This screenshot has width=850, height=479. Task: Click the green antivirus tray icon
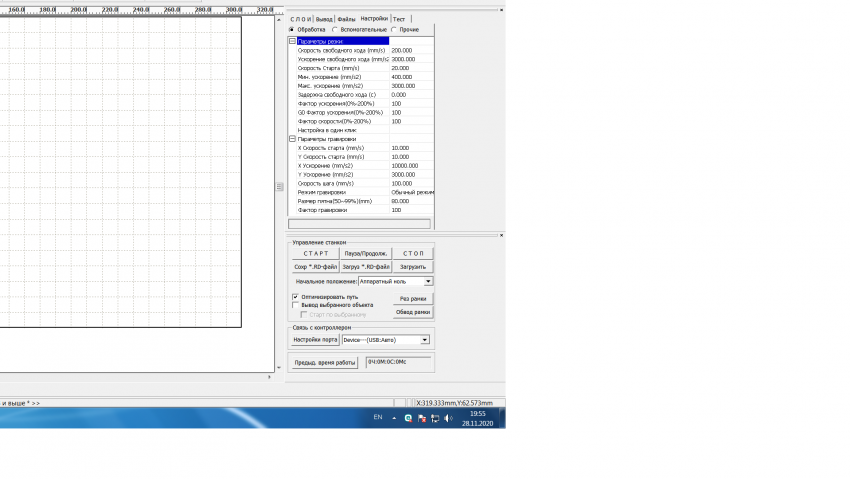(x=408, y=418)
